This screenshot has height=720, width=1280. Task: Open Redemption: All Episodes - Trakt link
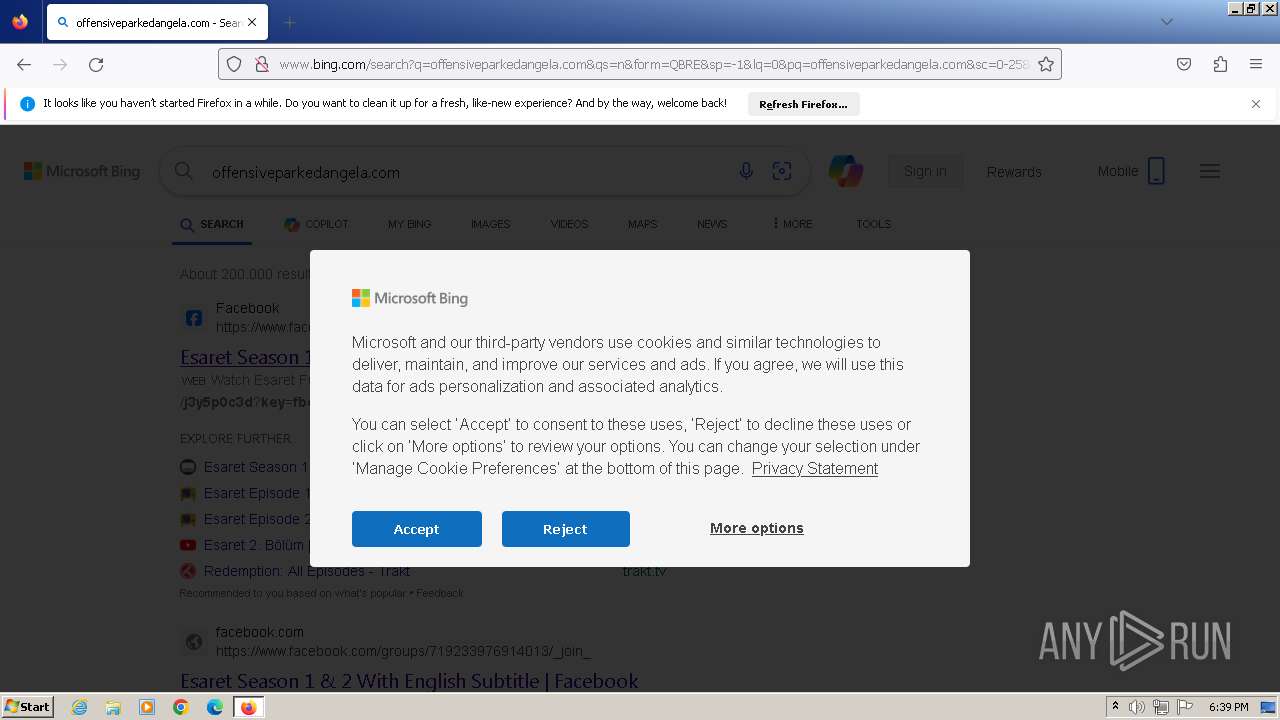[307, 571]
